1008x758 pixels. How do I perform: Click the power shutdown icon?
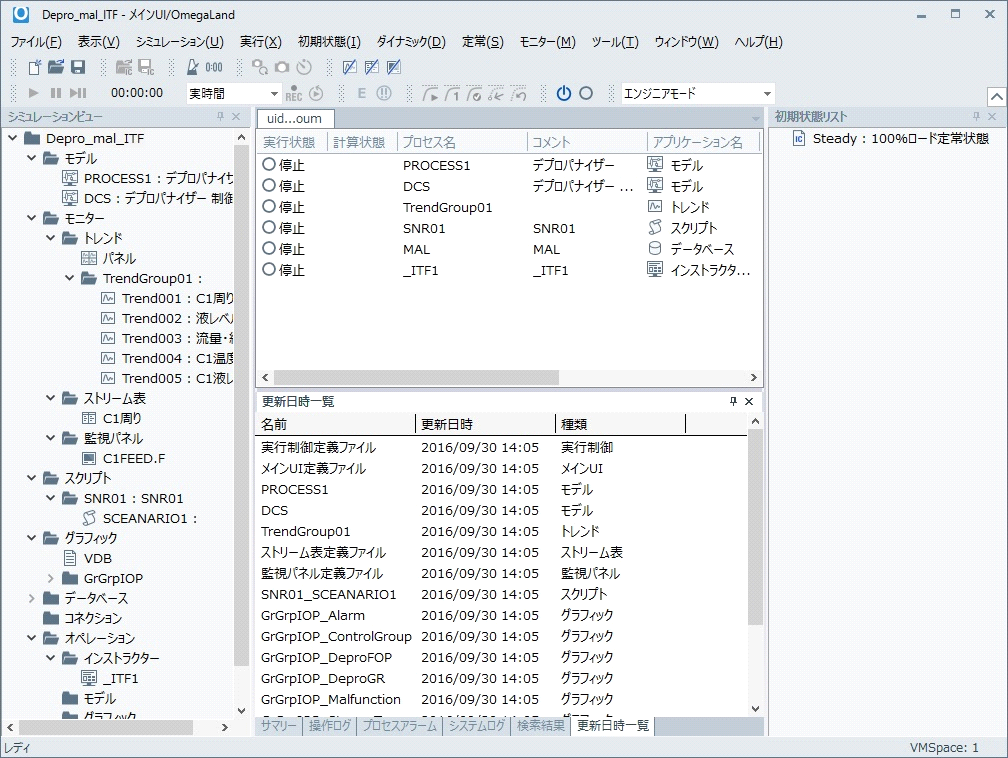click(x=563, y=93)
